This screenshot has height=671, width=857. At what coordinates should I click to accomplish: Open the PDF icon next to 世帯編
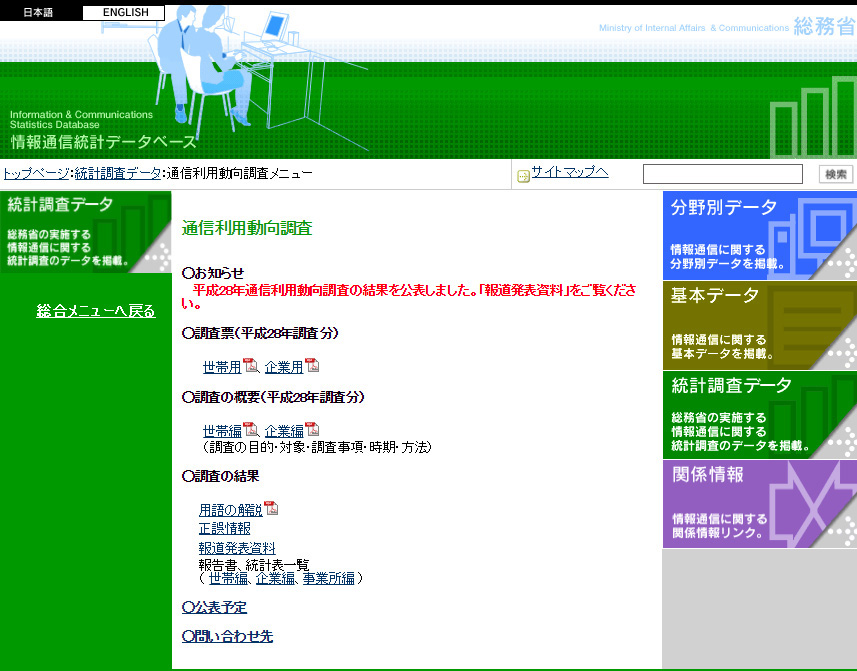250,429
